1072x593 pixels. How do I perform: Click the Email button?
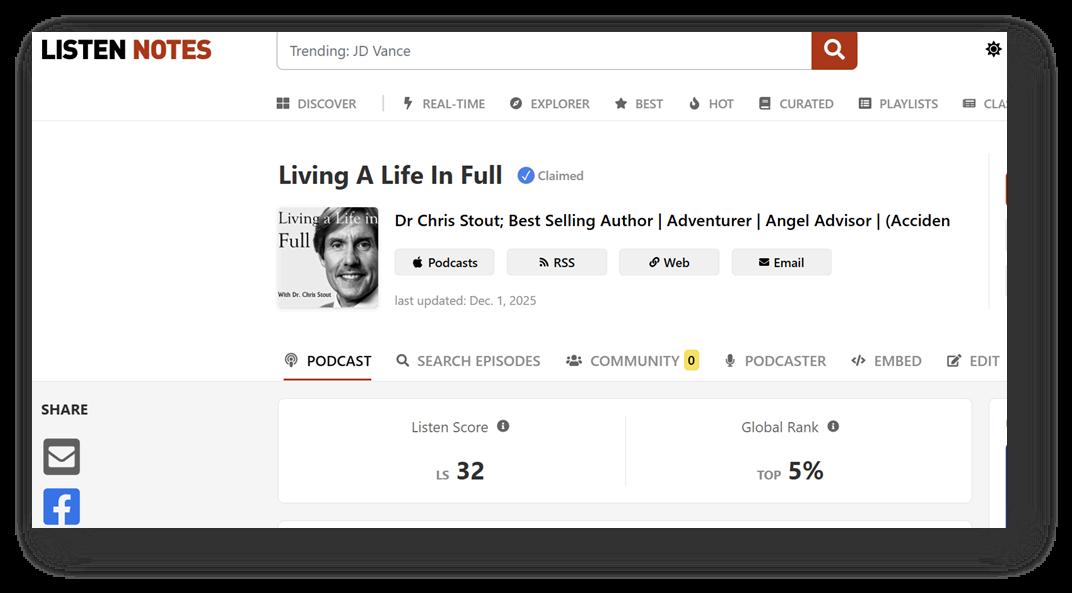781,263
